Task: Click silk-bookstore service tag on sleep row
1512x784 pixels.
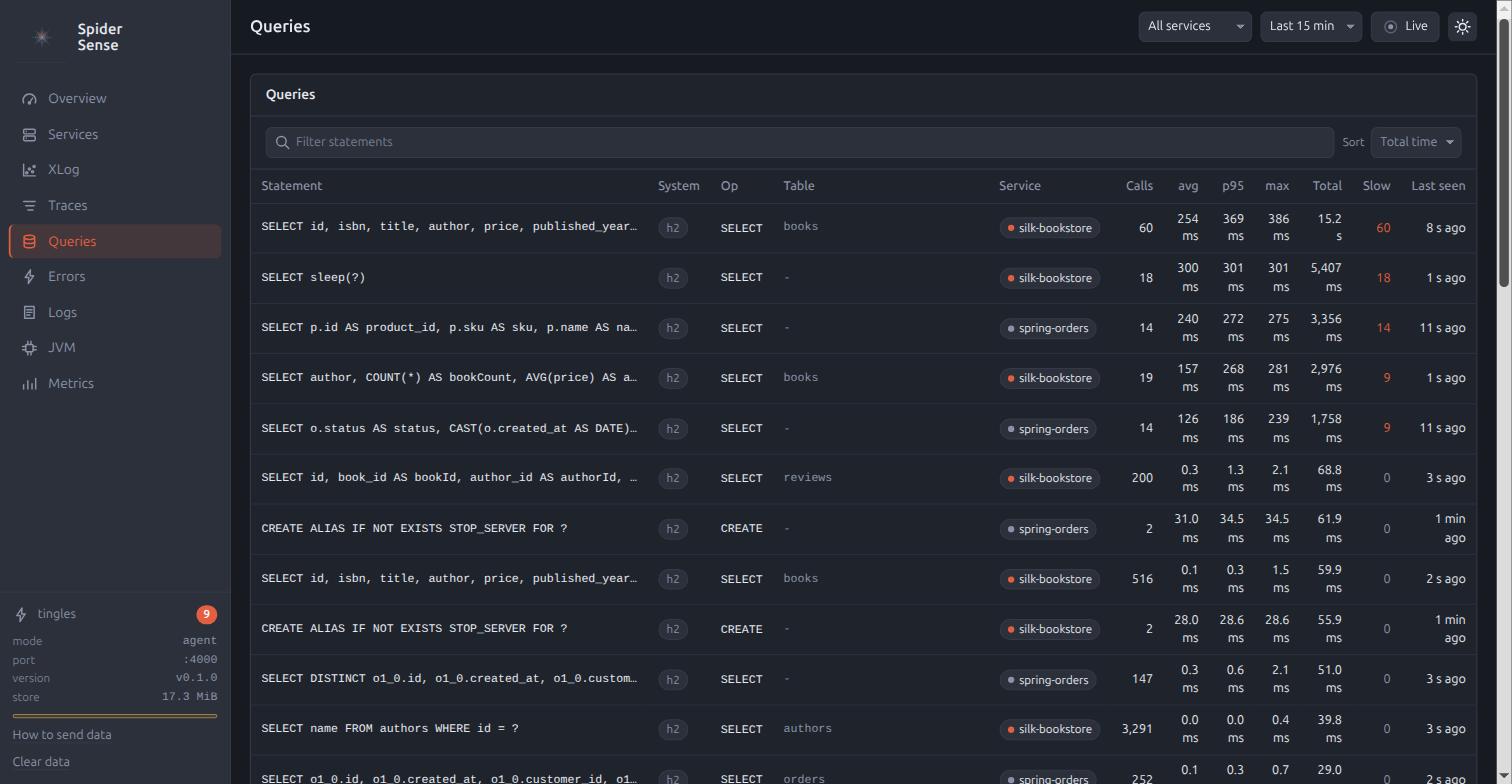Action: 1050,278
